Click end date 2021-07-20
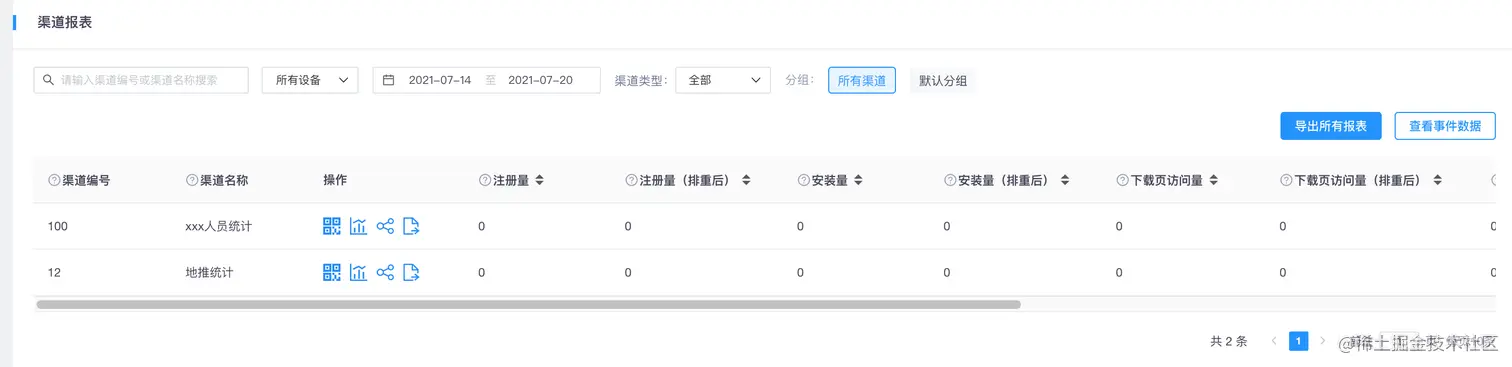The width and height of the screenshot is (1512, 367). [x=540, y=80]
